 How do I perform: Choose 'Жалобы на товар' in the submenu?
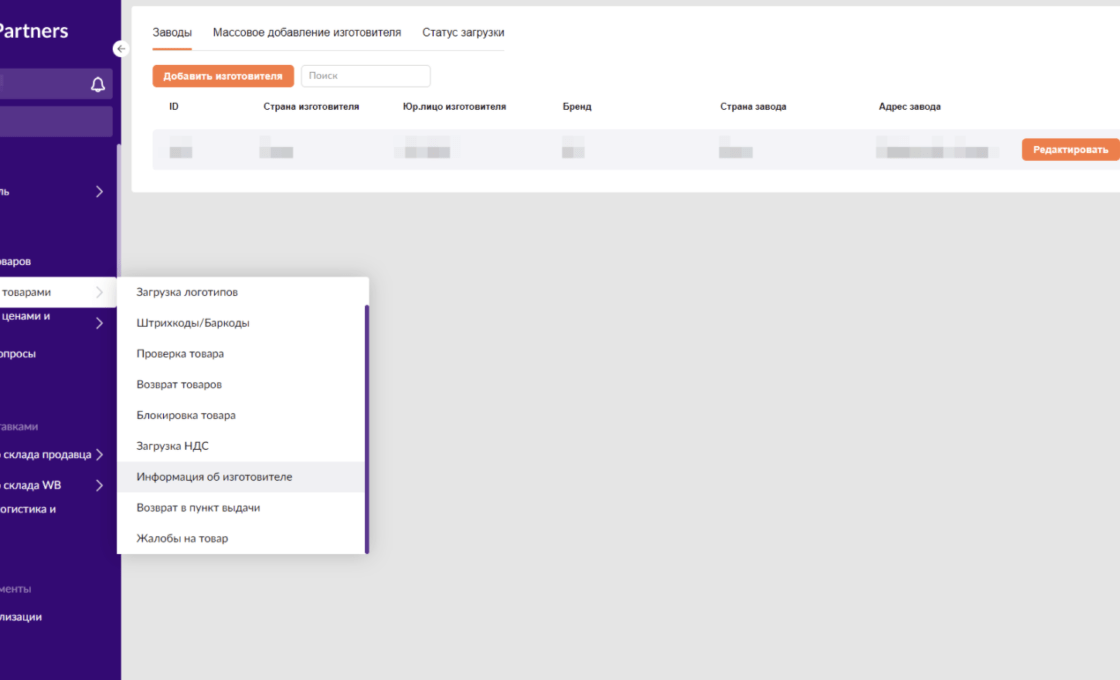tap(182, 538)
